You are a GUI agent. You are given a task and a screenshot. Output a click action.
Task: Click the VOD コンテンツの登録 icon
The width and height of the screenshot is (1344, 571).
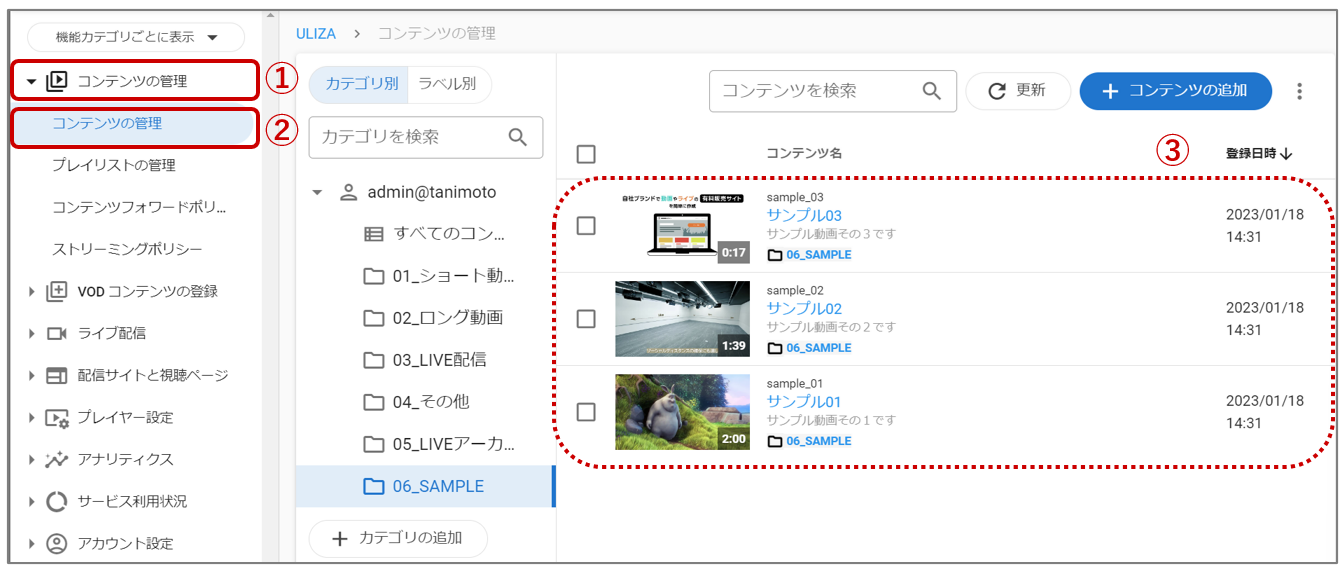pos(57,291)
